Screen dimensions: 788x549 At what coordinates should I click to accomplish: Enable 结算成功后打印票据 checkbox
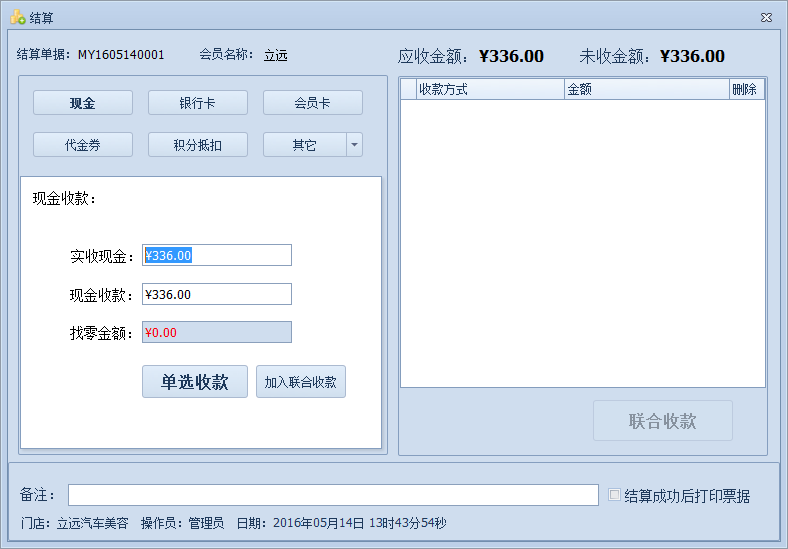point(615,495)
